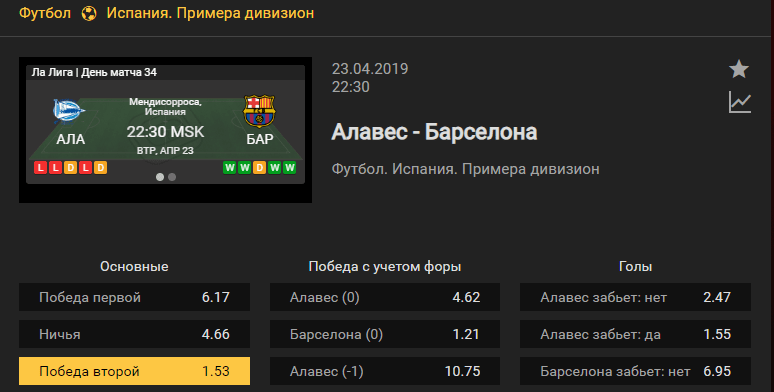Switch to second carousel dot
This screenshot has height=392, width=774.
pos(172,177)
